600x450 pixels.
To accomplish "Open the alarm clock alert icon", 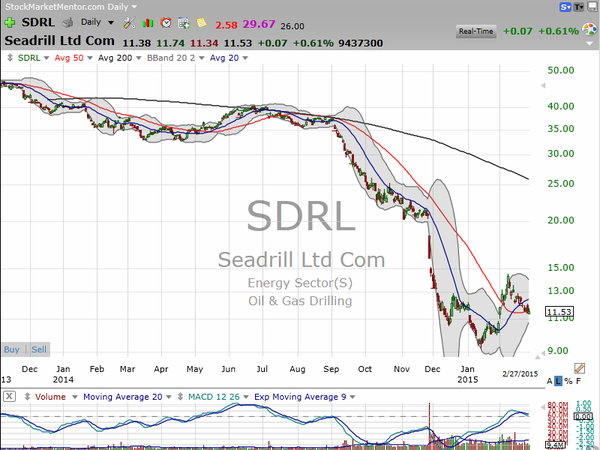I will click(x=166, y=23).
